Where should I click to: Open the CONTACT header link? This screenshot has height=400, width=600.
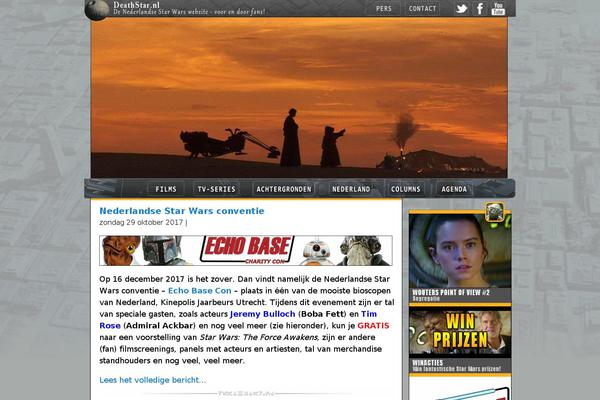click(x=422, y=8)
